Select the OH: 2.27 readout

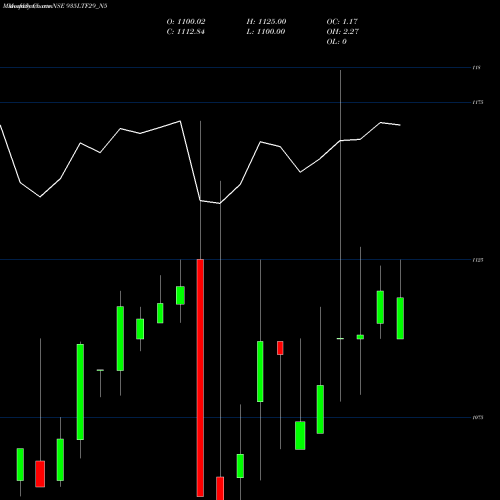343,32
